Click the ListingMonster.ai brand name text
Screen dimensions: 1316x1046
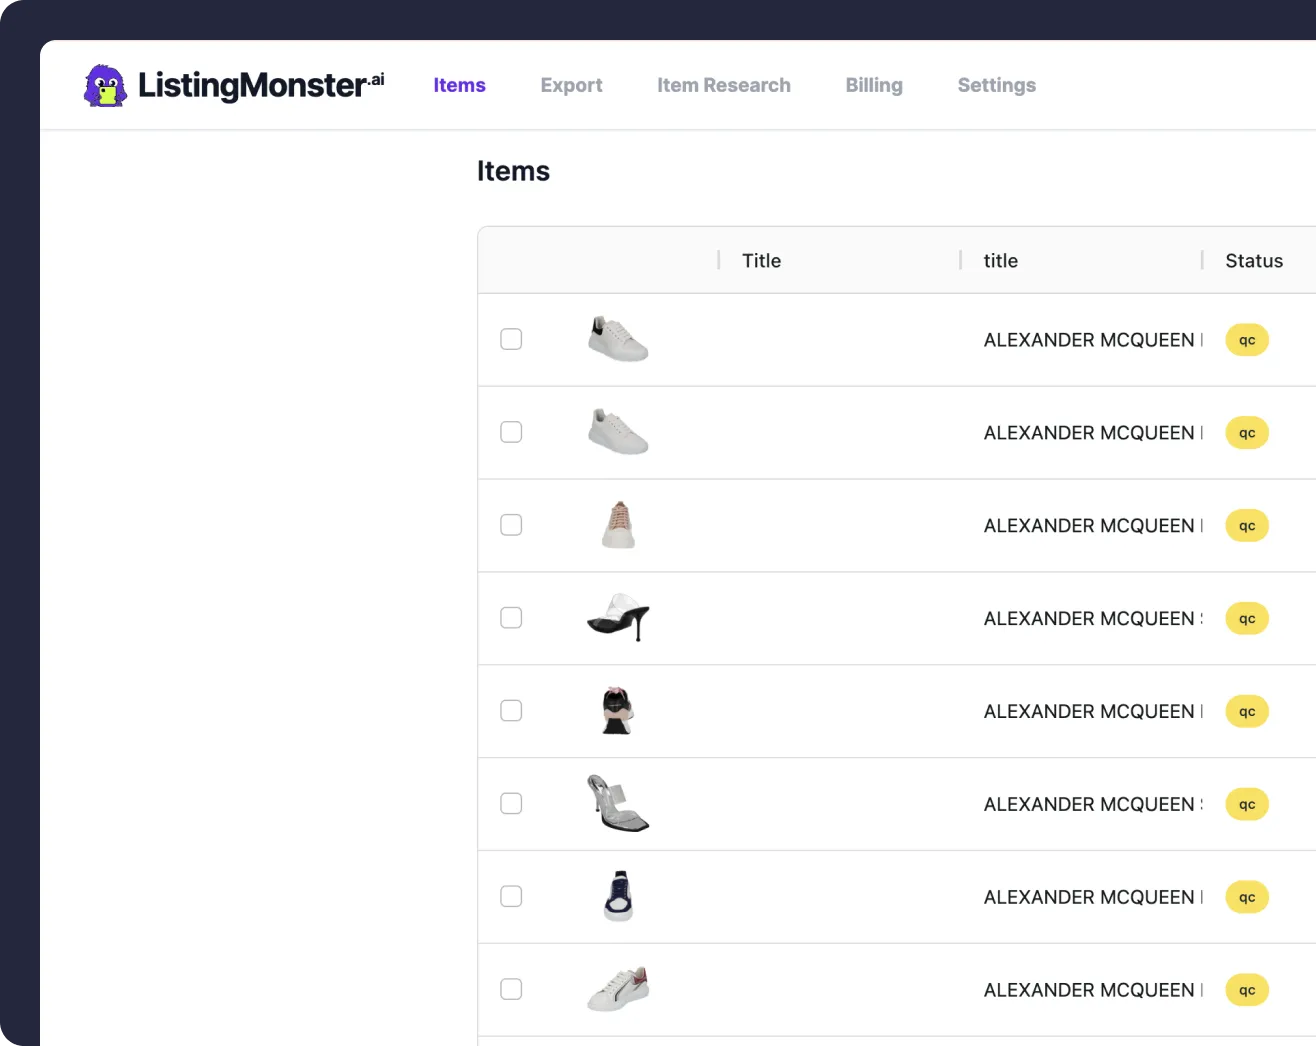[x=261, y=85]
